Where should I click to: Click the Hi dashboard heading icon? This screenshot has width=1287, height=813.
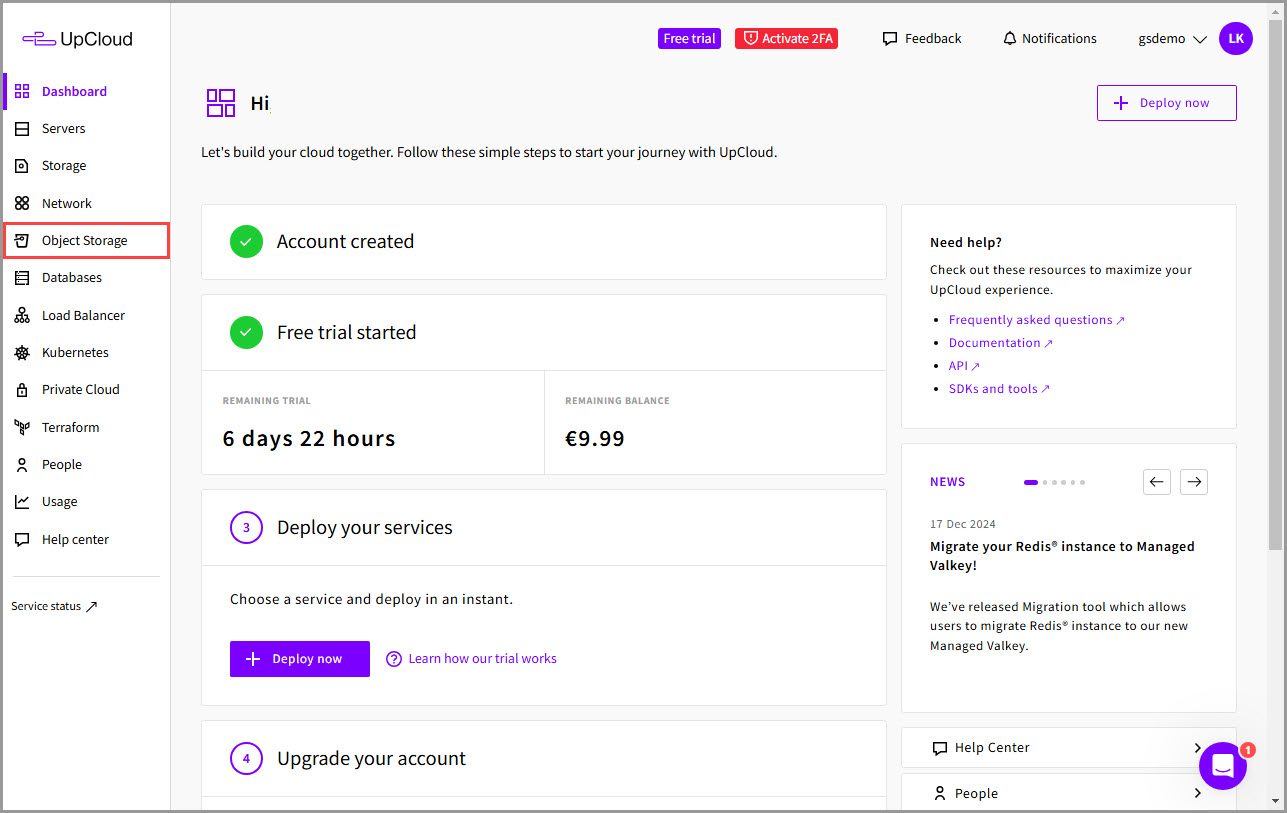click(x=221, y=103)
